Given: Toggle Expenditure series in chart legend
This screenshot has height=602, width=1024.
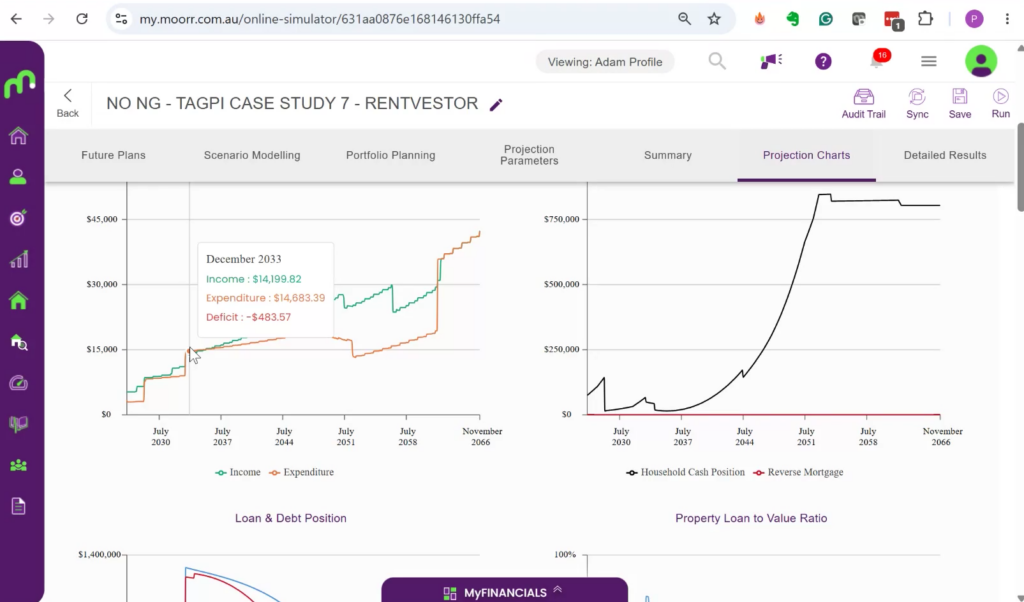Looking at the screenshot, I should click(301, 472).
